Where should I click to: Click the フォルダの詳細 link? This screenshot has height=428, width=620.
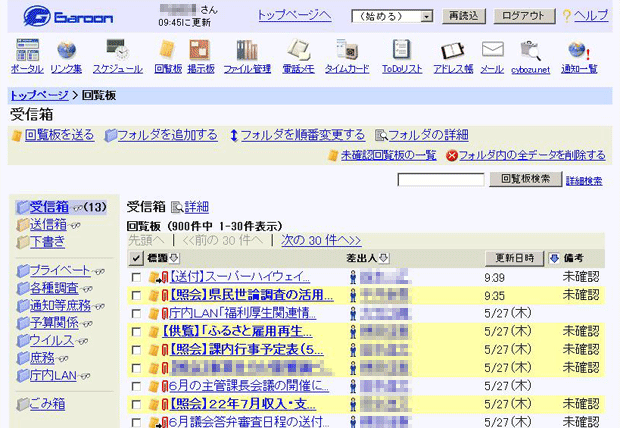[428, 135]
